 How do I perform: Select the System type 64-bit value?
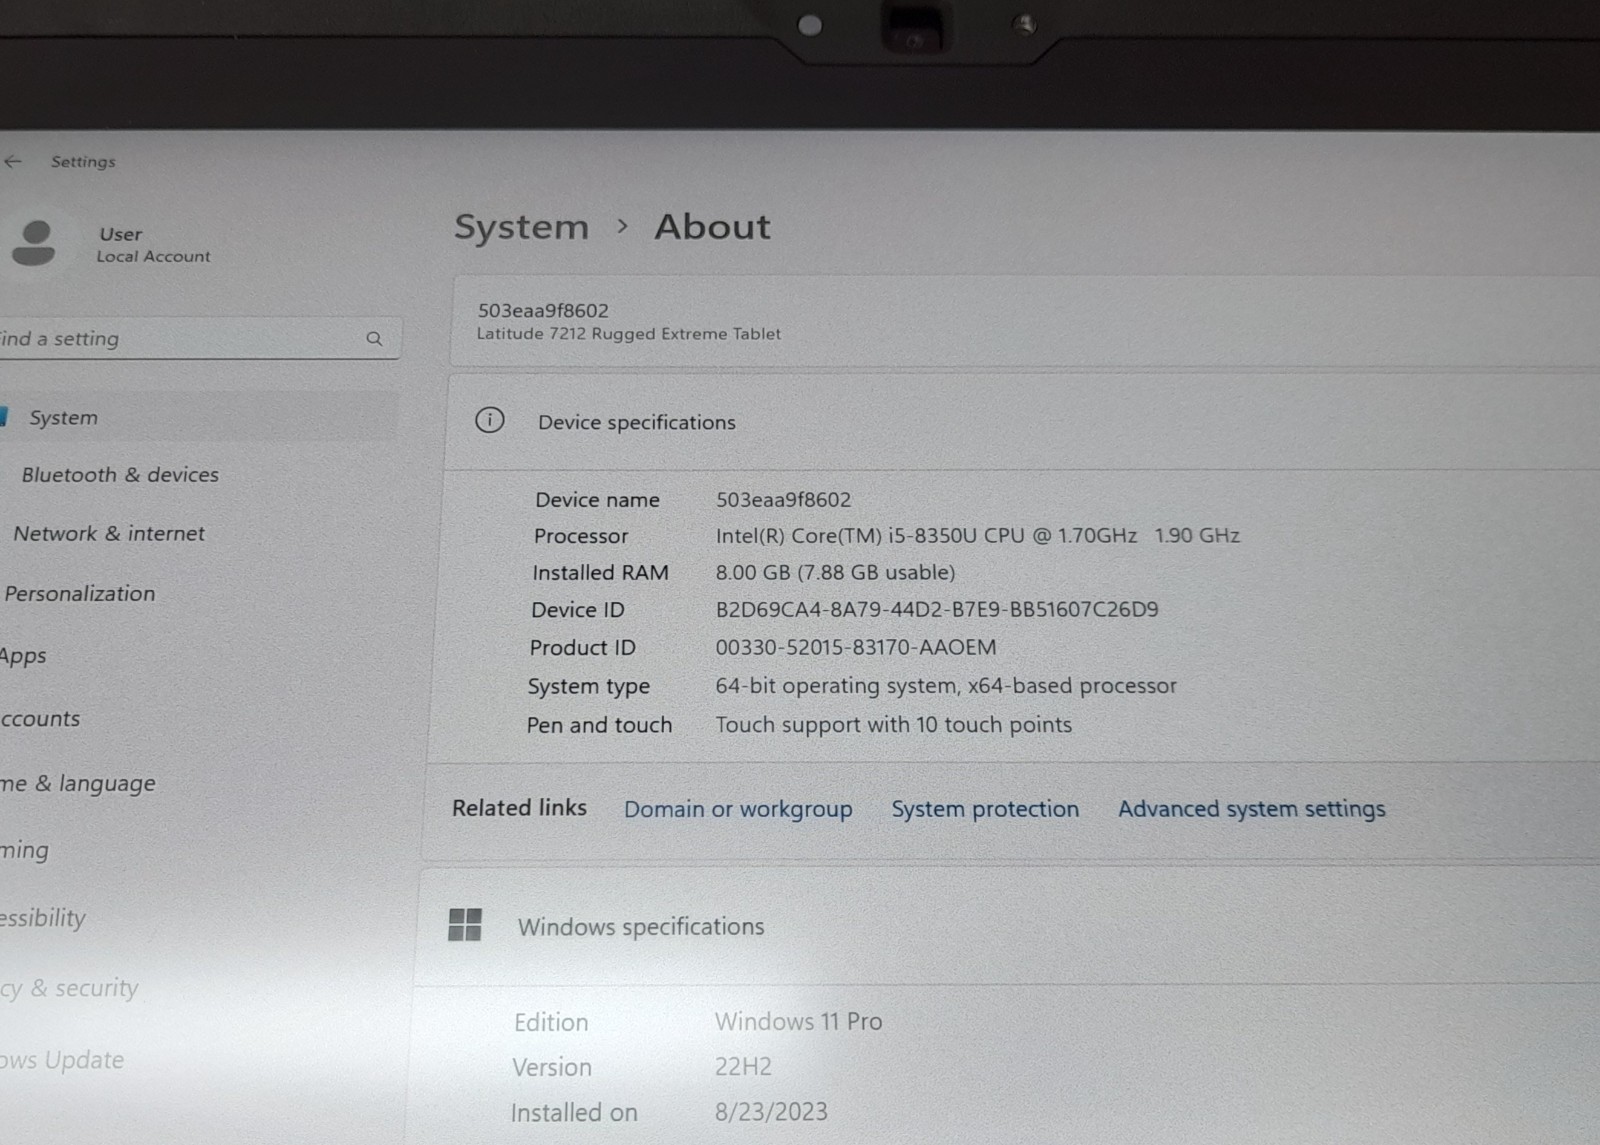click(945, 686)
